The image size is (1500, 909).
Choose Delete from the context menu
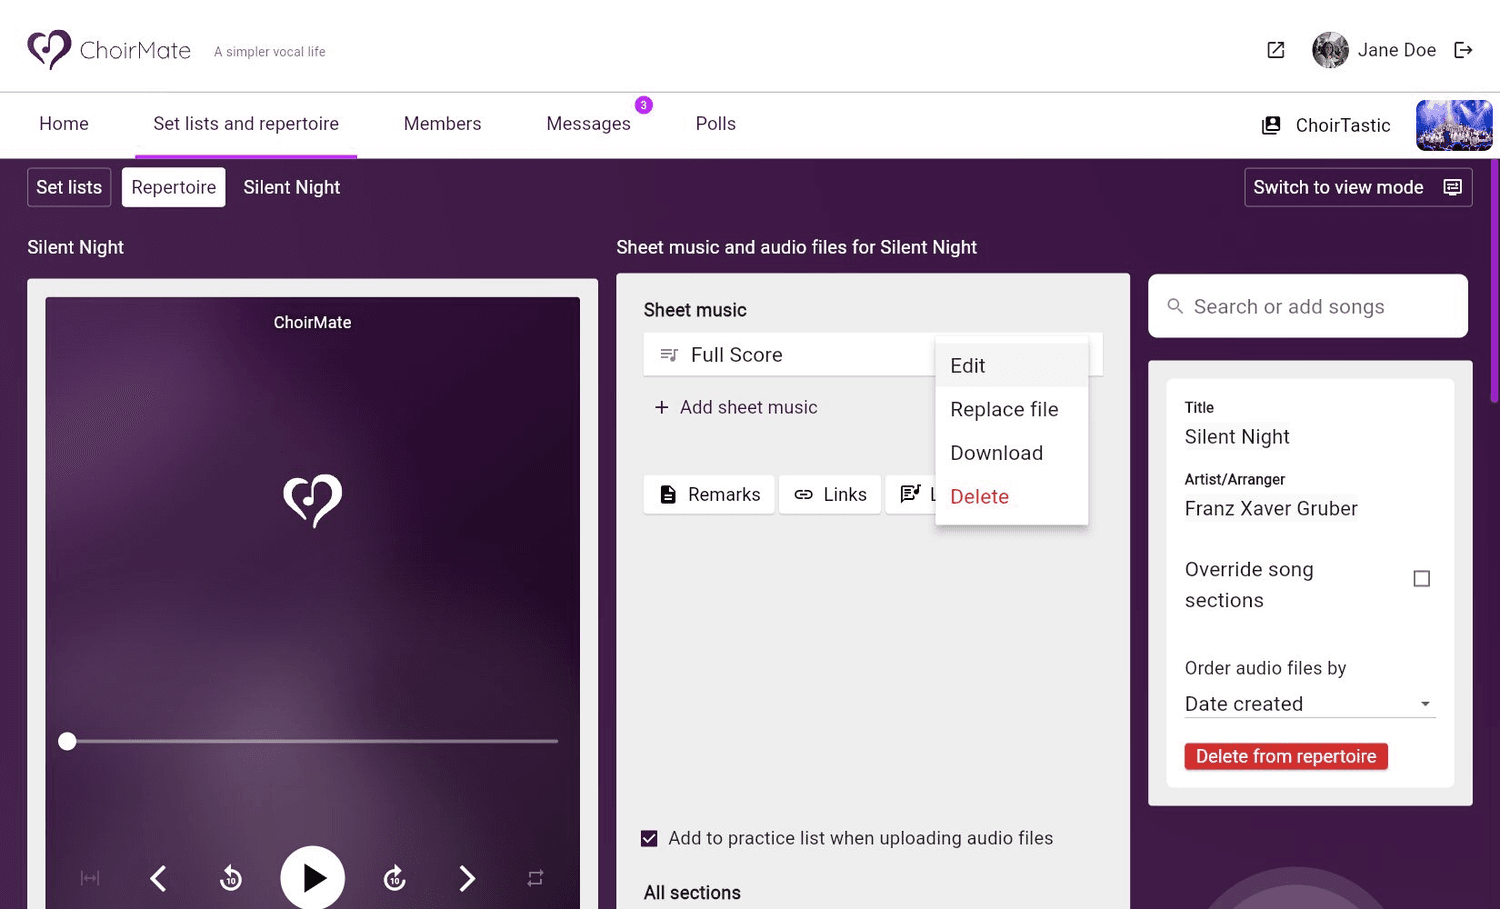point(1011,497)
